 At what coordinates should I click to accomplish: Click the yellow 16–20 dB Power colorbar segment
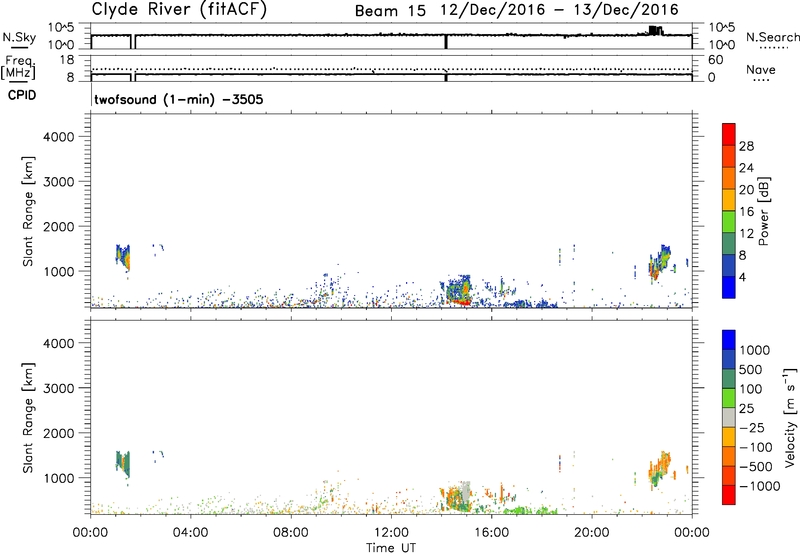pyautogui.click(x=729, y=200)
